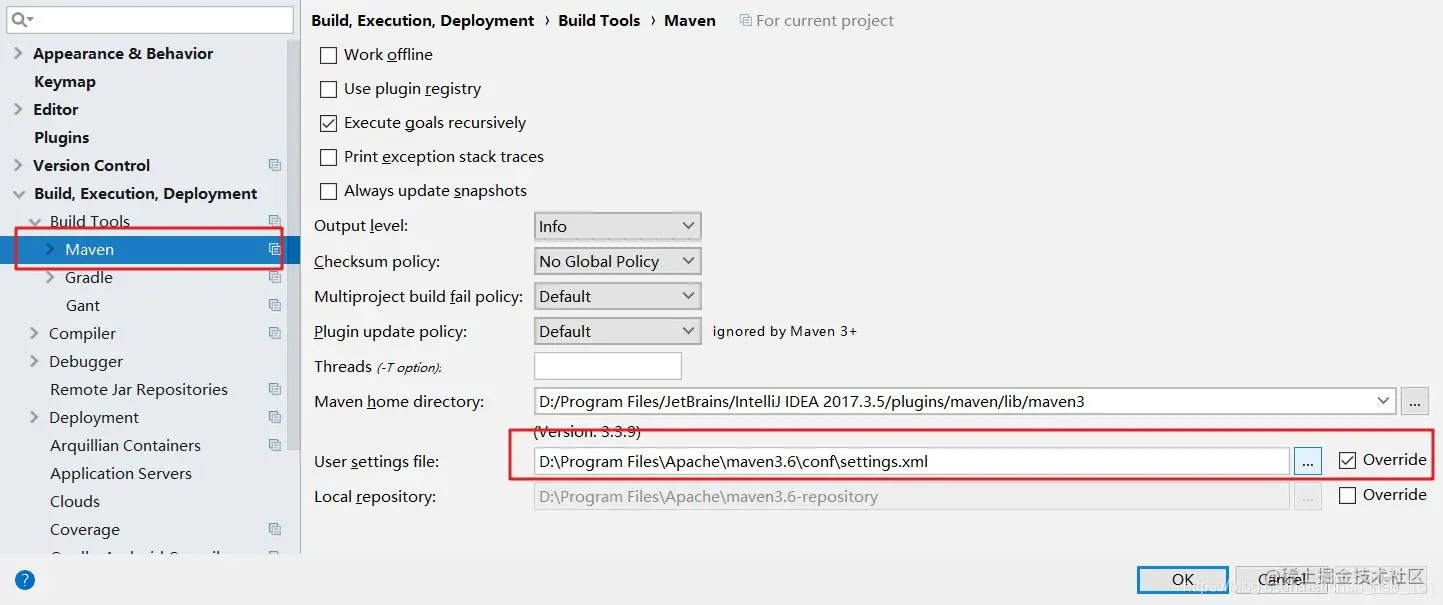1443x605 pixels.
Task: Select Keymap in settings tree
Action: (x=65, y=81)
